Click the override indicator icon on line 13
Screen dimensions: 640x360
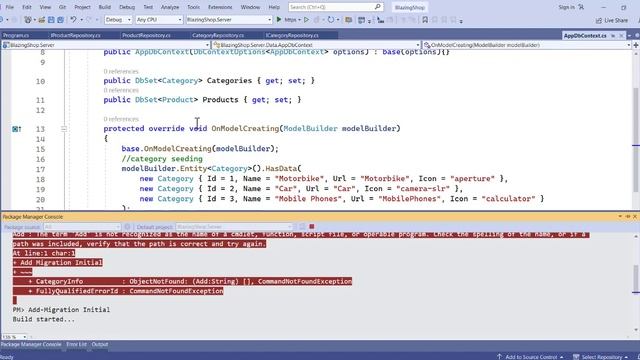tap(16, 129)
